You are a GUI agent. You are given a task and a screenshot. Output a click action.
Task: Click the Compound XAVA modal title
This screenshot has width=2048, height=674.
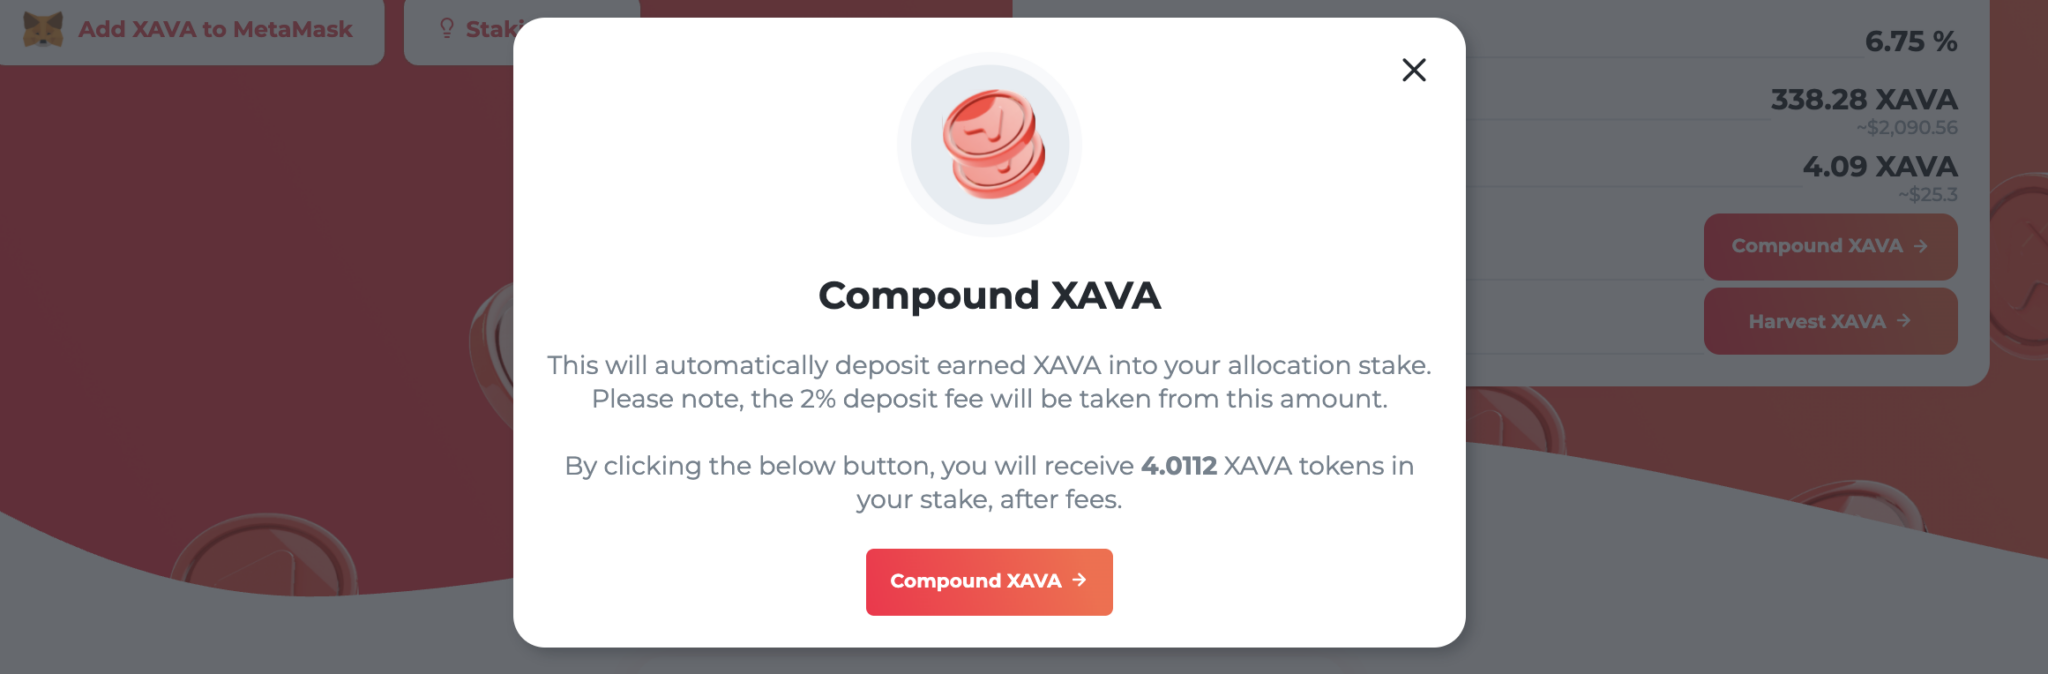pyautogui.click(x=989, y=295)
